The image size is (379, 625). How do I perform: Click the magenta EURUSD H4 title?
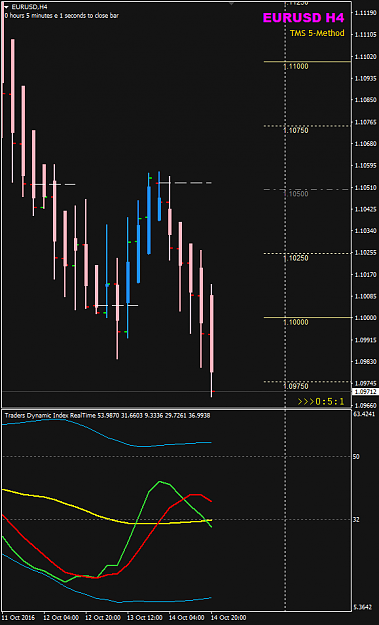303,18
